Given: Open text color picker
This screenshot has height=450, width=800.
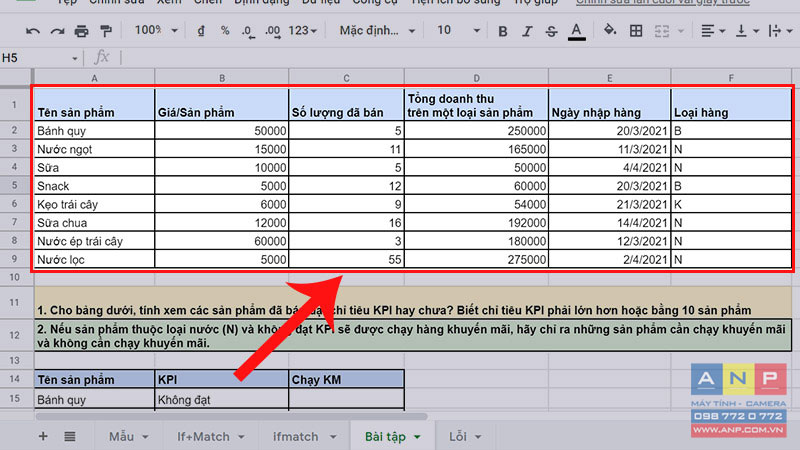Looking at the screenshot, I should [577, 32].
